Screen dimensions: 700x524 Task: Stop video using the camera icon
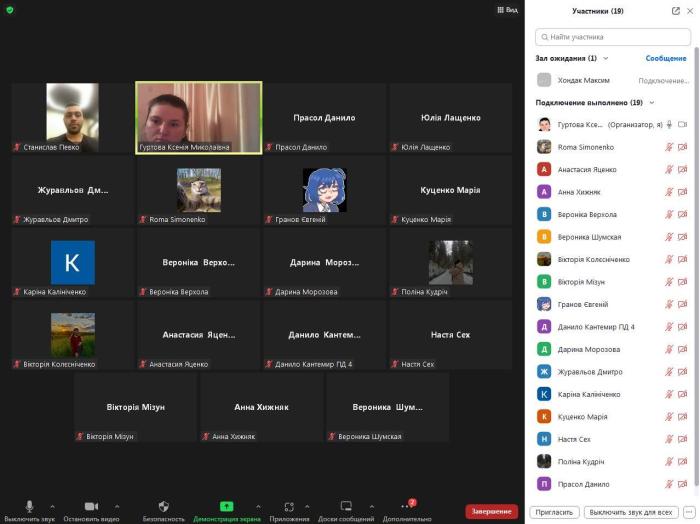pos(91,506)
